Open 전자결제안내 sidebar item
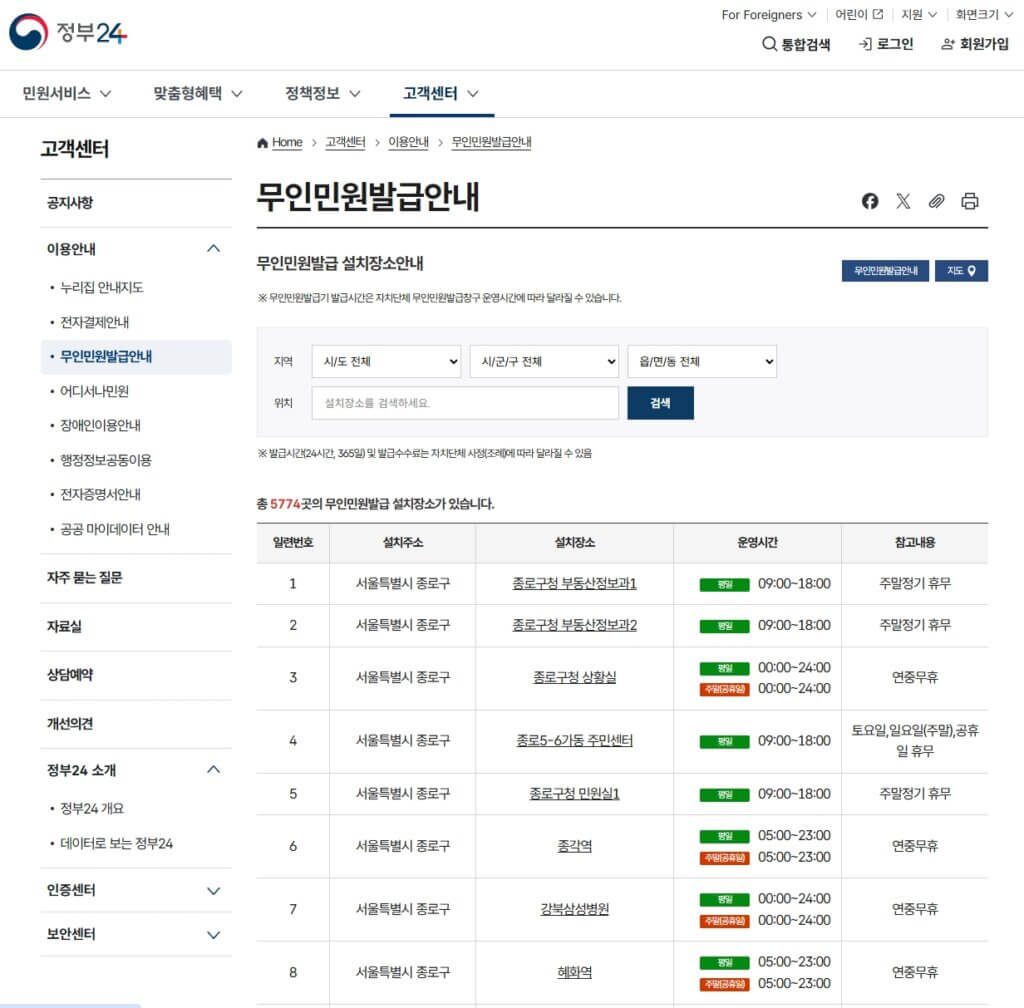Viewport: 1024px width, 1008px height. click(x=95, y=322)
